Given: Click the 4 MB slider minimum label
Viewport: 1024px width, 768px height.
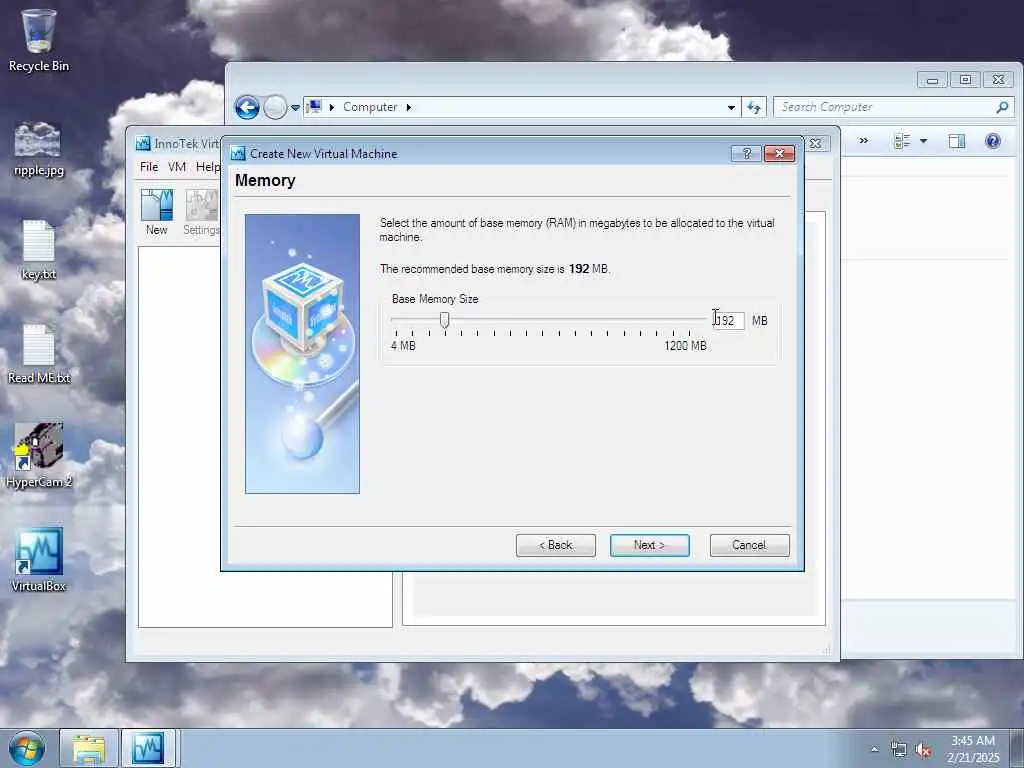Looking at the screenshot, I should [x=403, y=346].
